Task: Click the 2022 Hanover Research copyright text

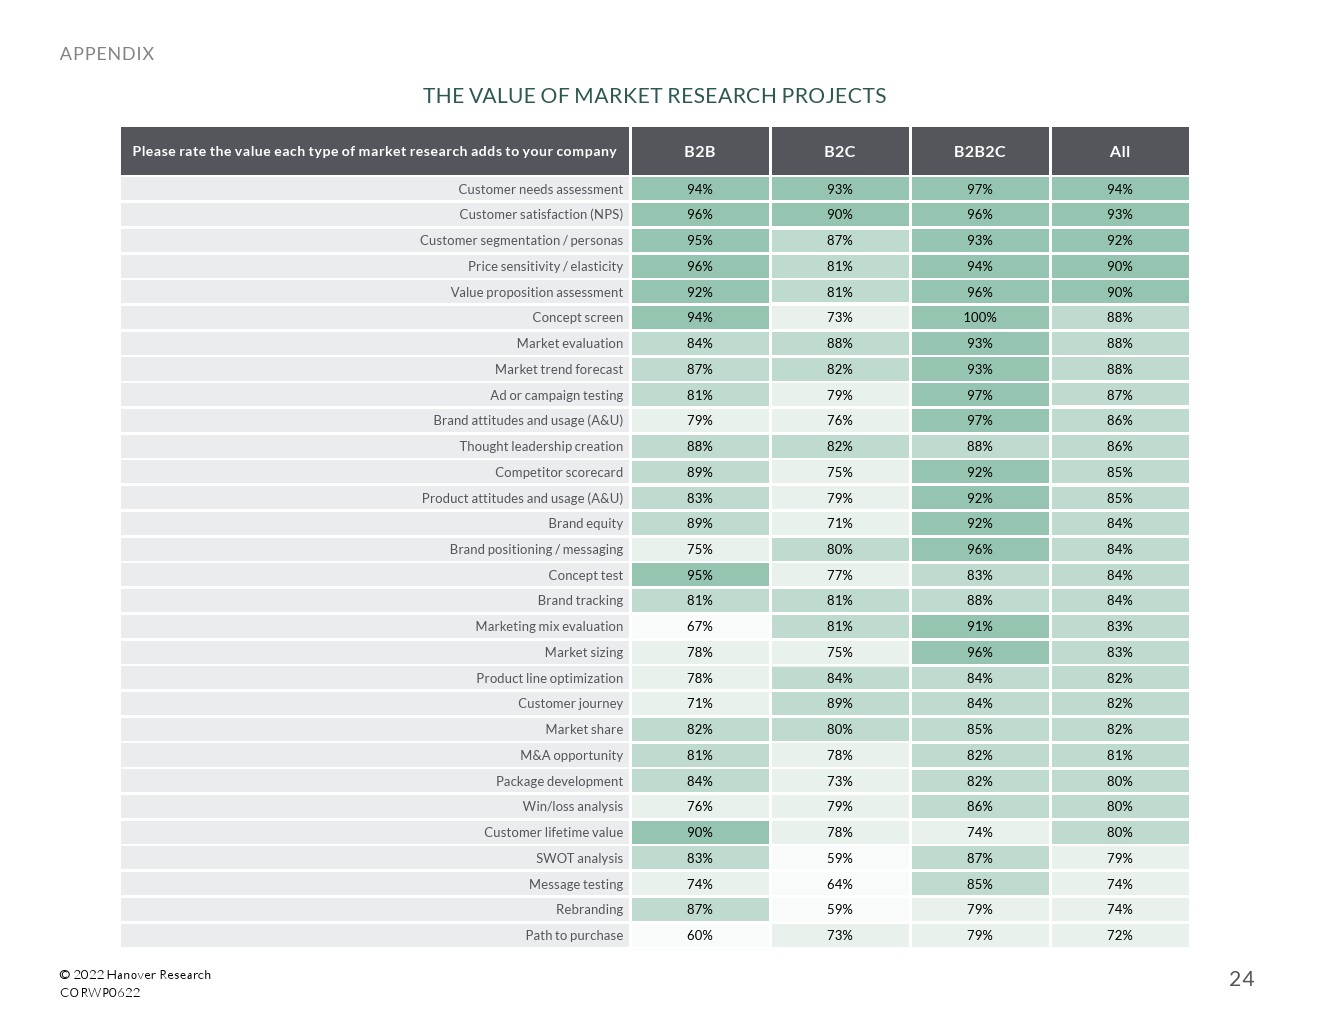Action: tap(135, 975)
